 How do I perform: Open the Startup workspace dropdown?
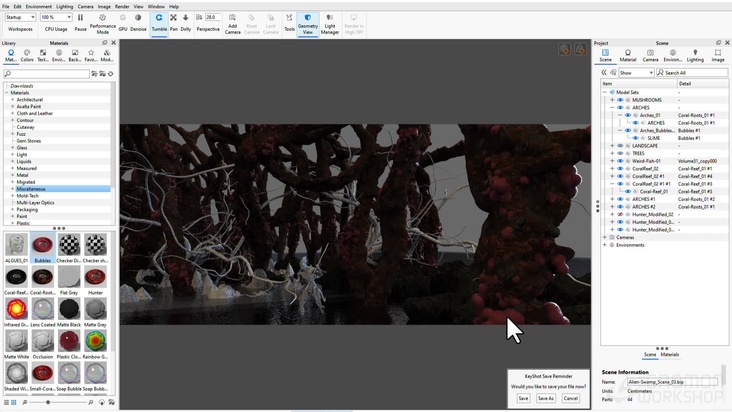(20, 17)
